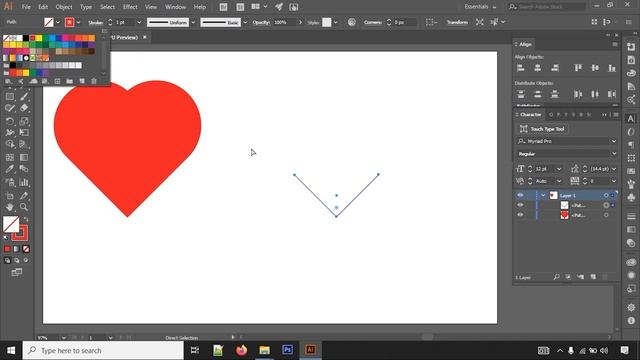Select the Blend tool

24,169
